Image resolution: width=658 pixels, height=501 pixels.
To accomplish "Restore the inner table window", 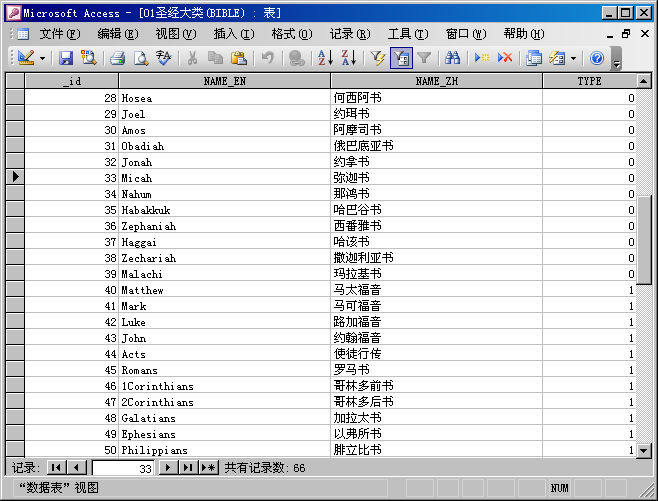I will [x=626, y=34].
